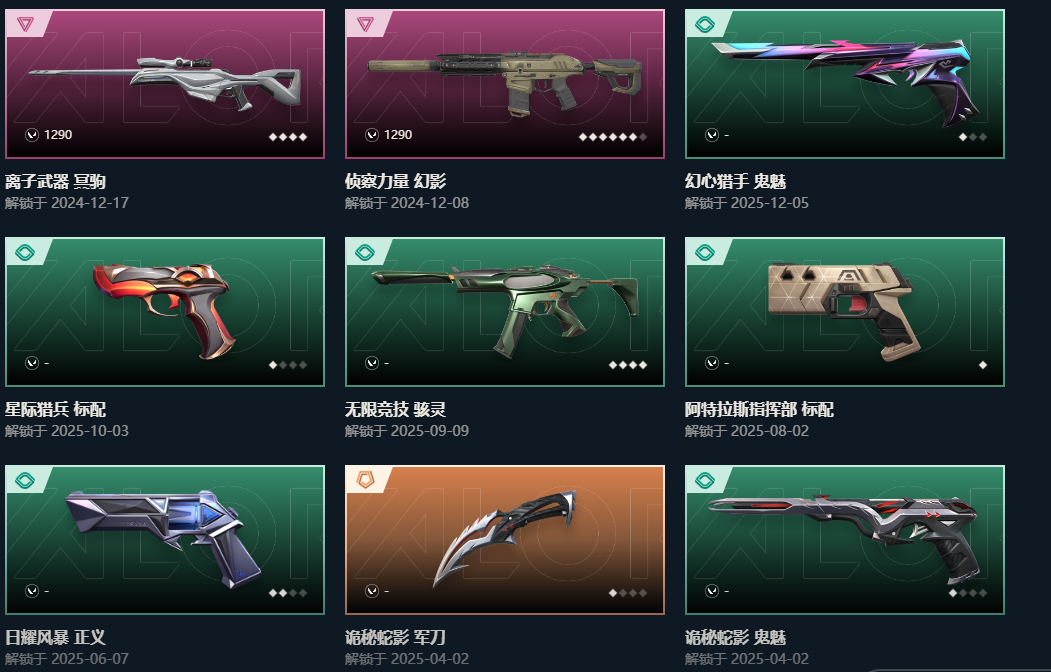Select the 幻心猎手 鬼魅 pistol skin image
The image size is (1051, 672).
click(x=845, y=84)
